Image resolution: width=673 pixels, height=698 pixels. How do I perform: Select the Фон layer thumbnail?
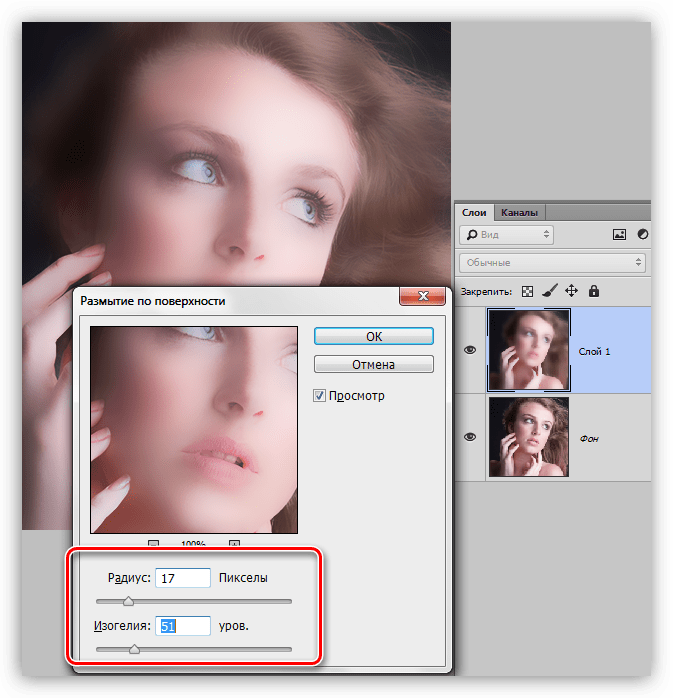[529, 437]
